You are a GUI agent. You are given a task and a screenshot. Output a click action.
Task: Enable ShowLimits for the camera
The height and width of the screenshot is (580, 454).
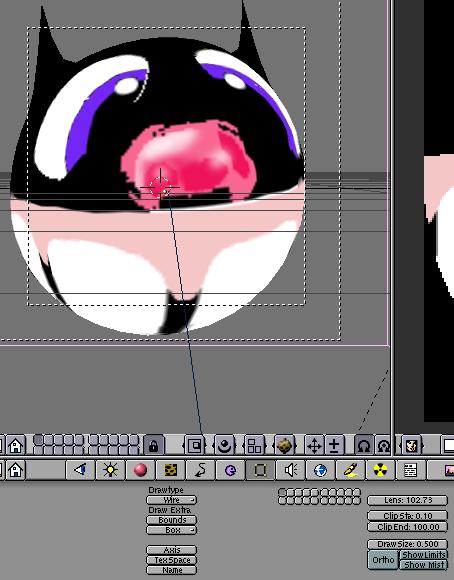424,555
